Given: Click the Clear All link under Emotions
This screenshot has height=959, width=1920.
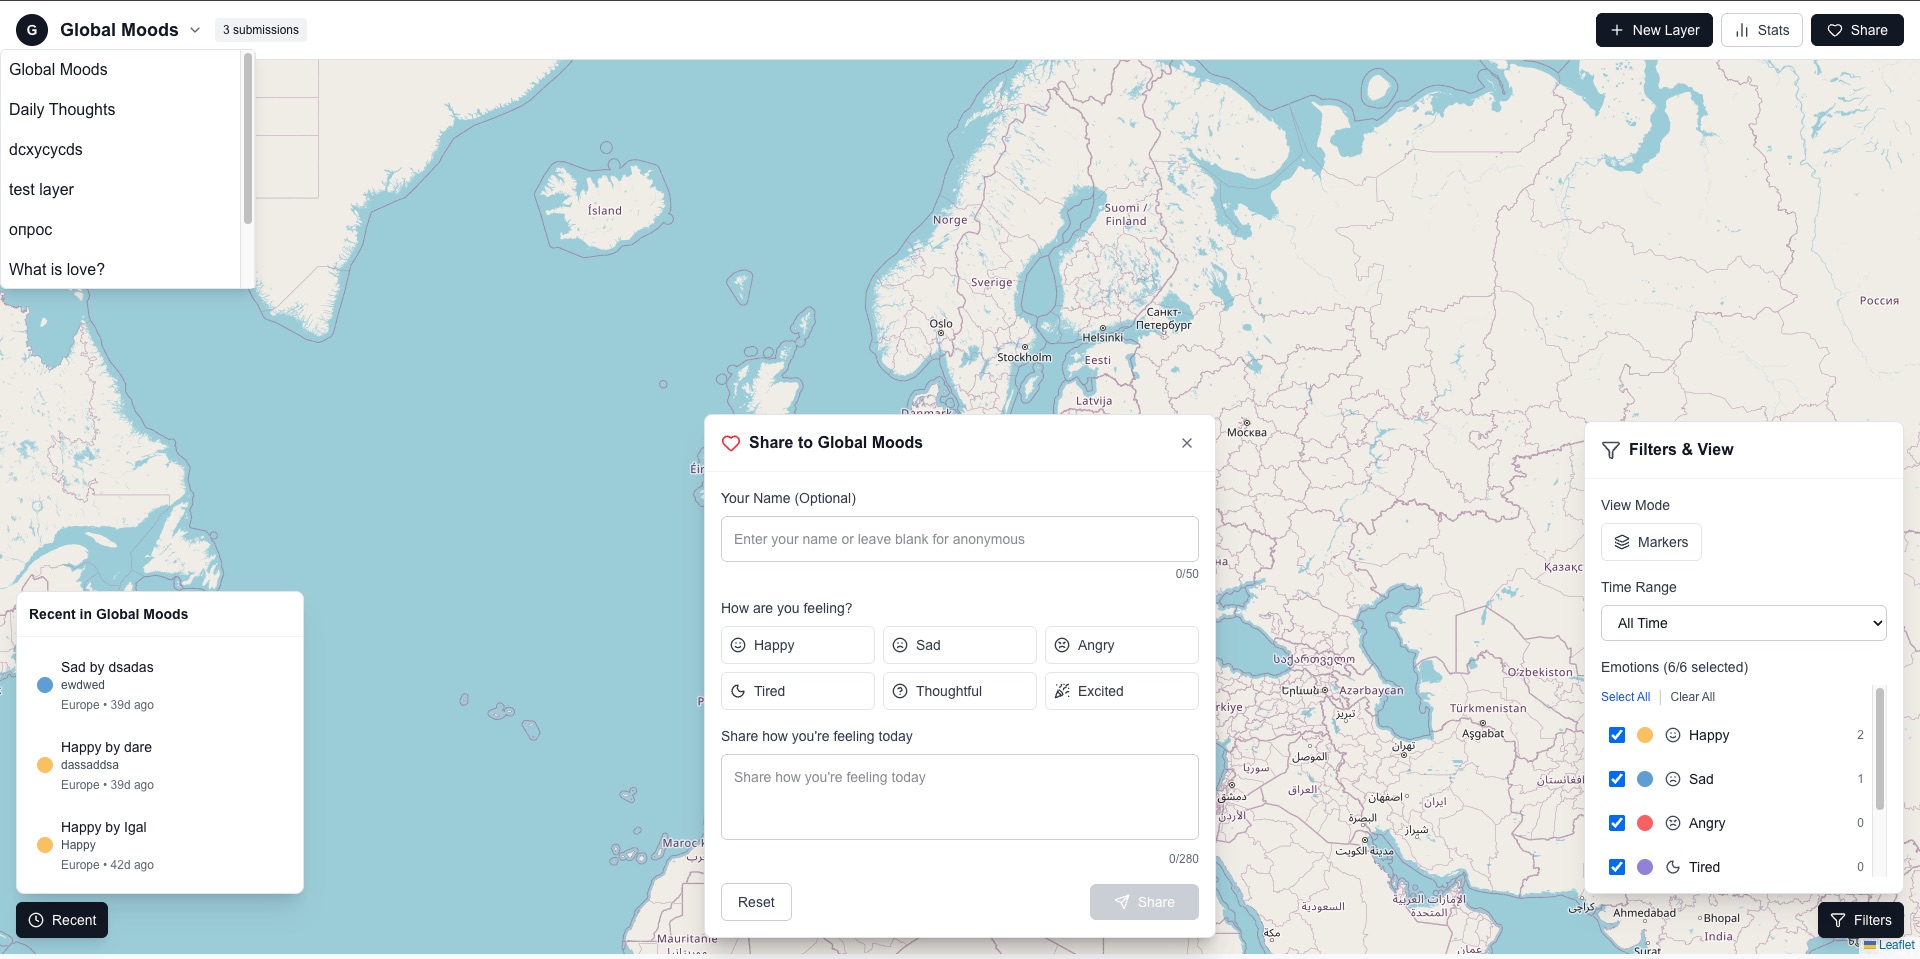Looking at the screenshot, I should coord(1692,697).
